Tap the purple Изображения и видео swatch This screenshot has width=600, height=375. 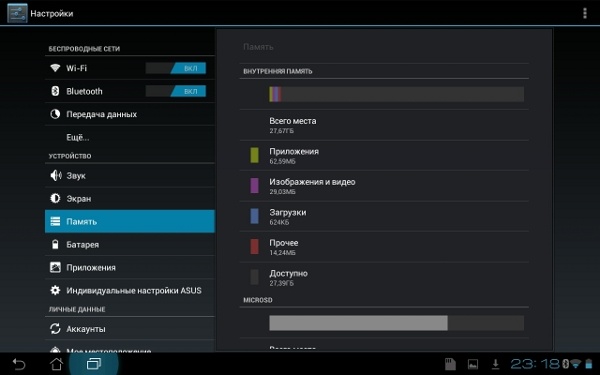(x=254, y=186)
